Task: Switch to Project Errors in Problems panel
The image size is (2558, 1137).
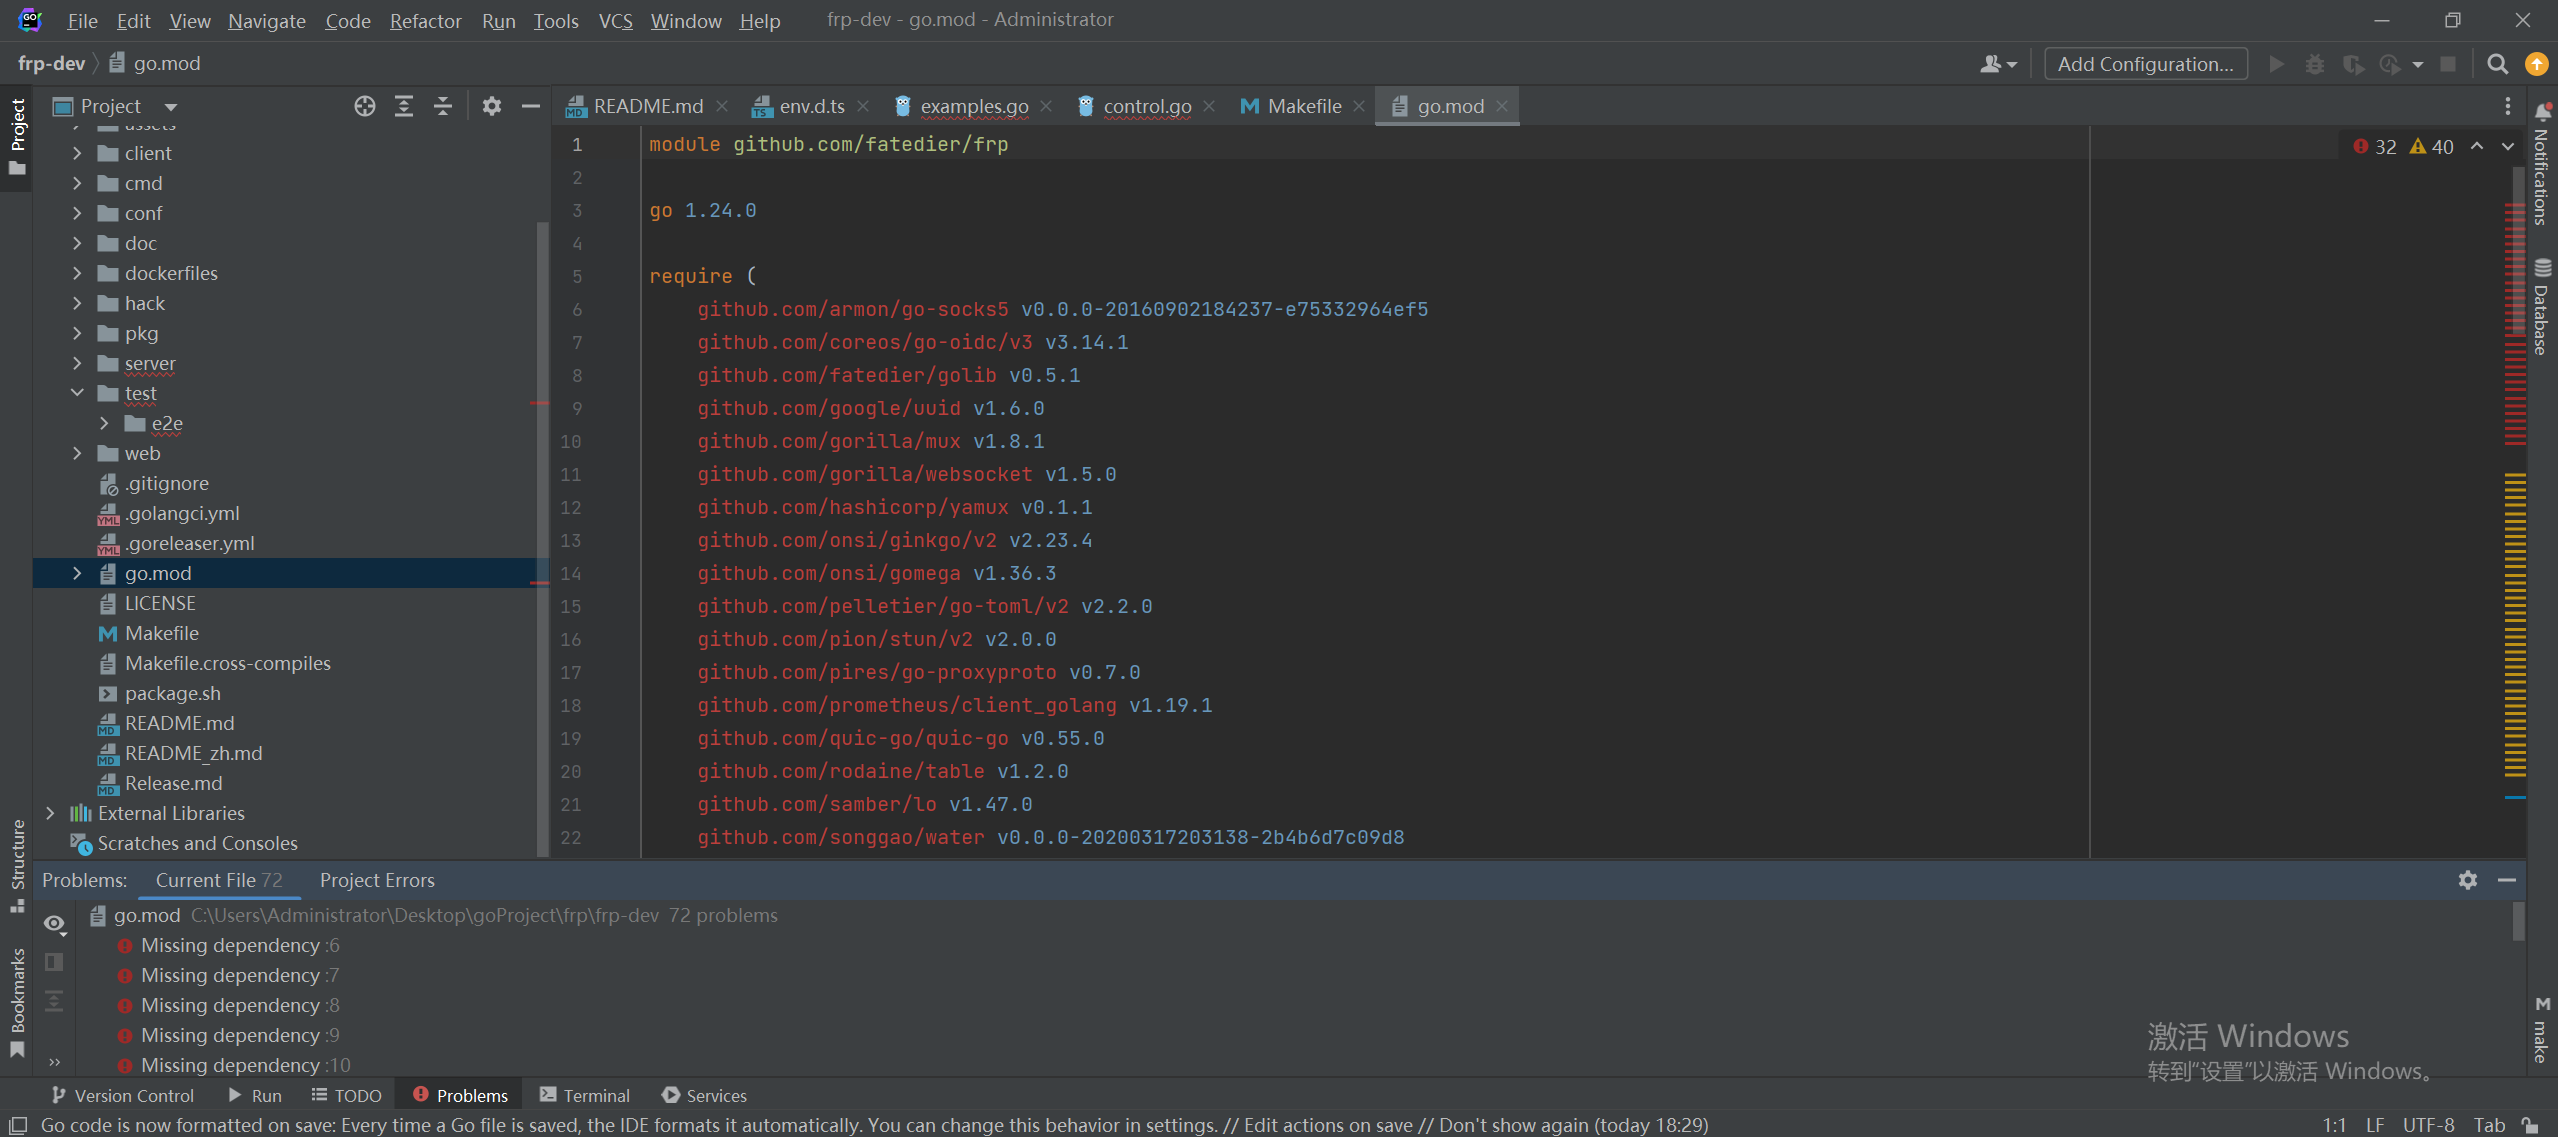Action: point(377,880)
